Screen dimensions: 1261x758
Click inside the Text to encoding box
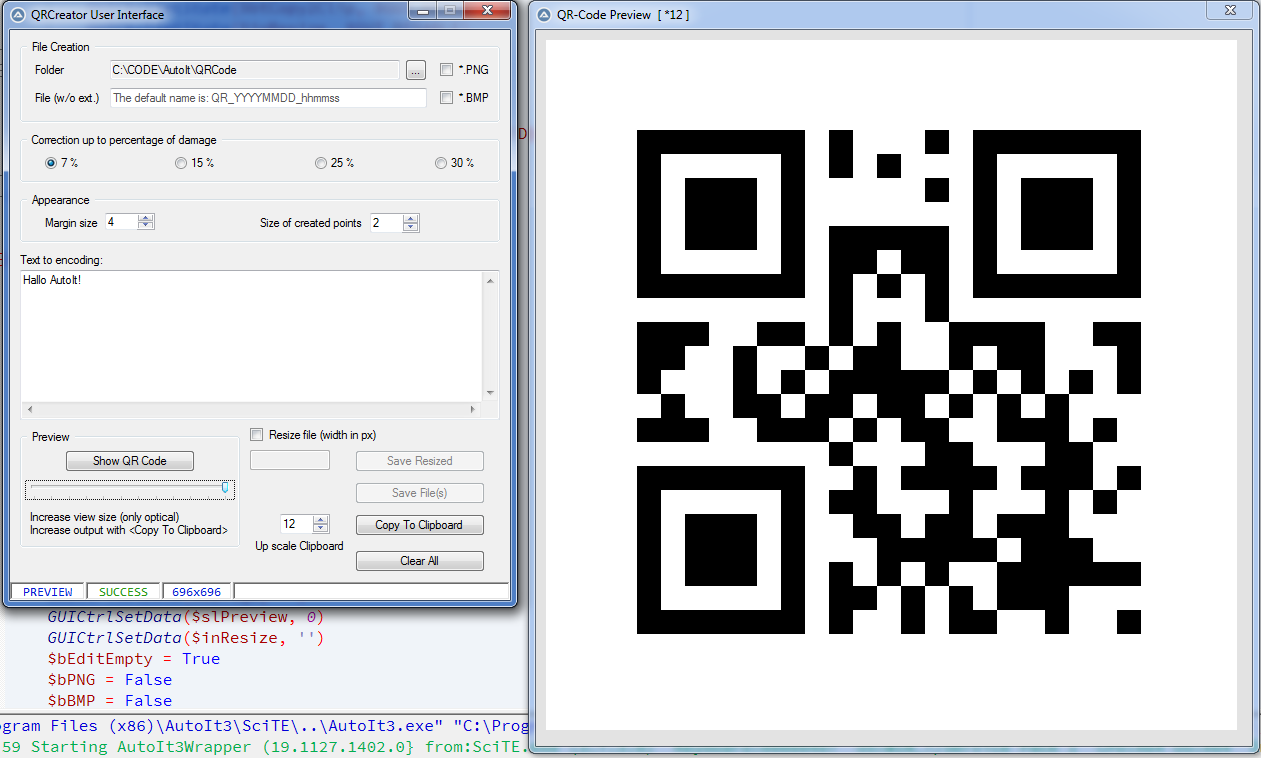click(250, 335)
